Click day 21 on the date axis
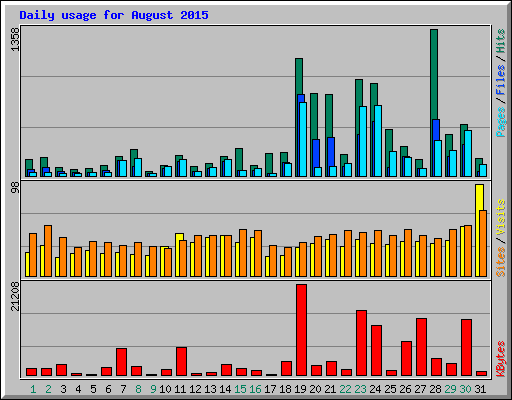512x400 pixels. [330, 389]
